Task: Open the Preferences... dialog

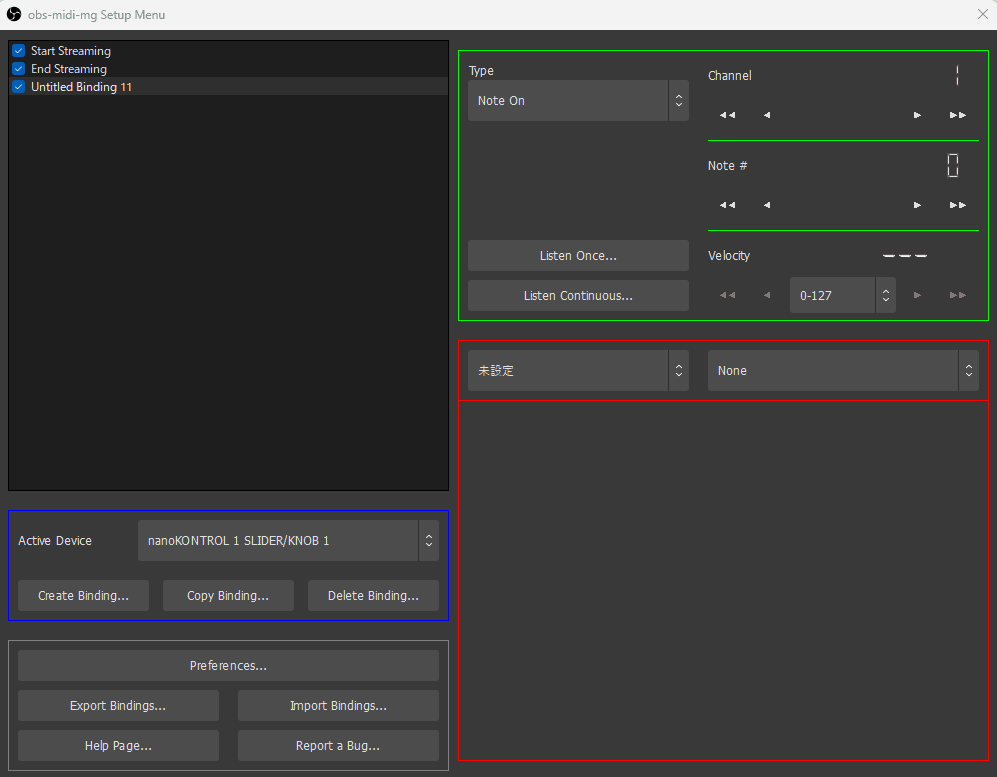Action: [x=228, y=666]
